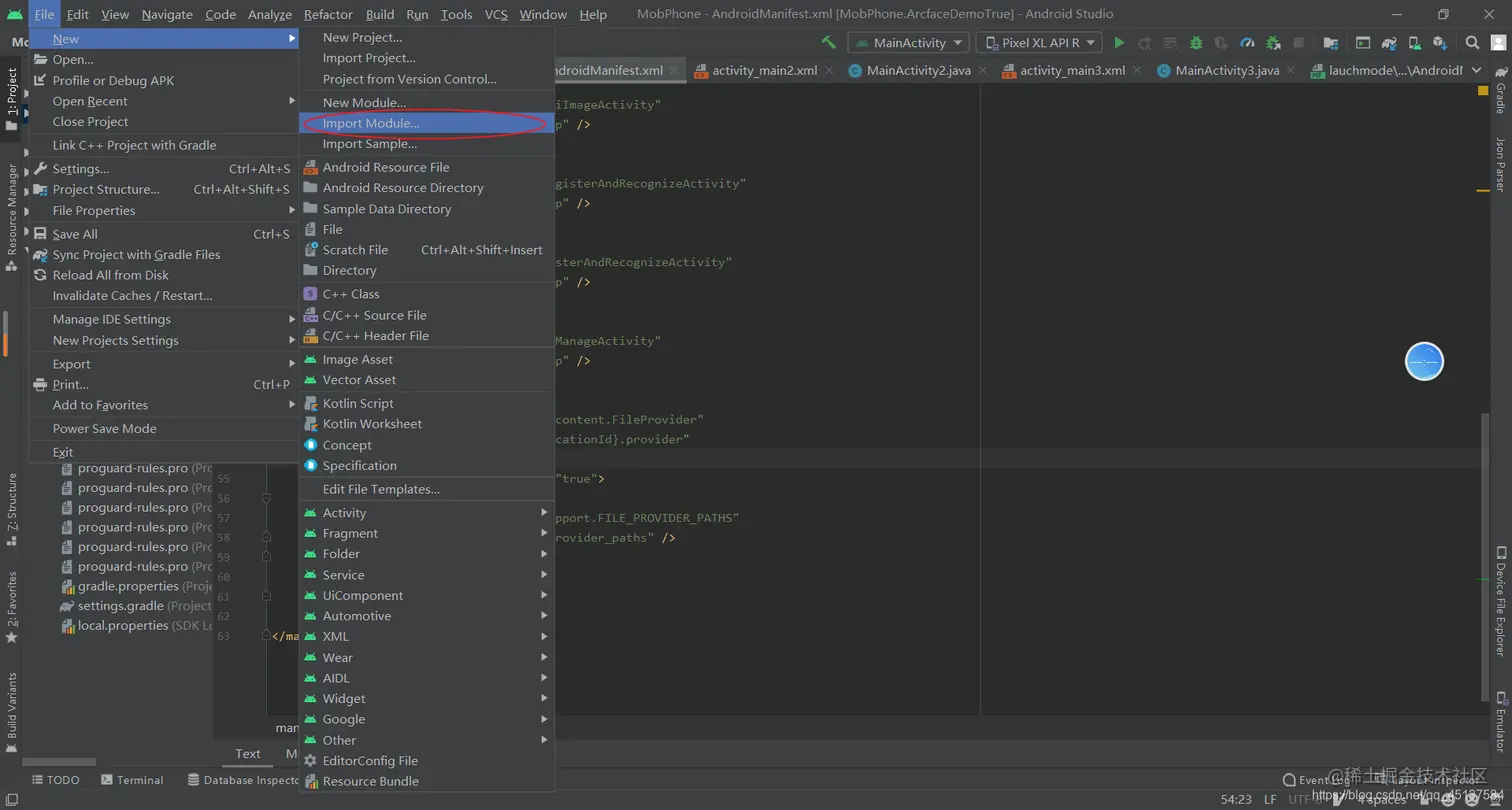The height and width of the screenshot is (810, 1512).
Task: Open the Profiler gauge icon
Action: click(x=1247, y=43)
